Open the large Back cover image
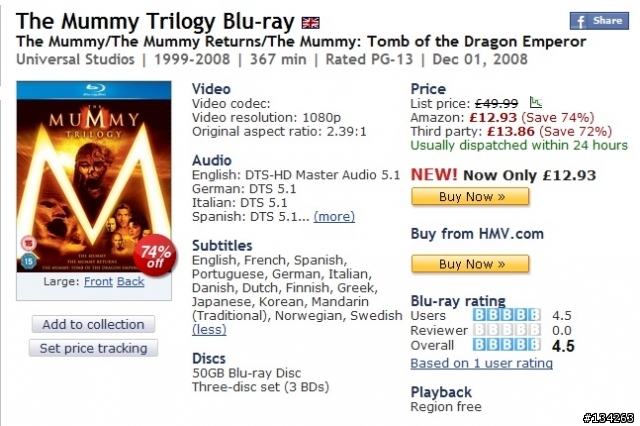 [131, 282]
